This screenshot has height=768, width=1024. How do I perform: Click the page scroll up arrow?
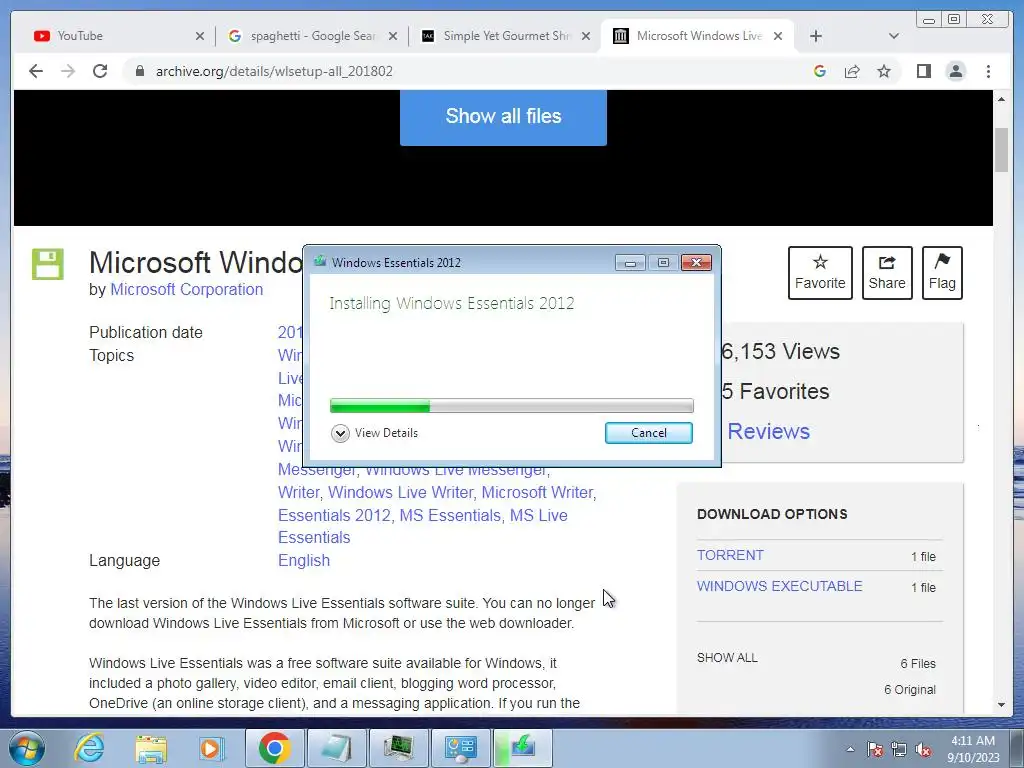point(1002,99)
